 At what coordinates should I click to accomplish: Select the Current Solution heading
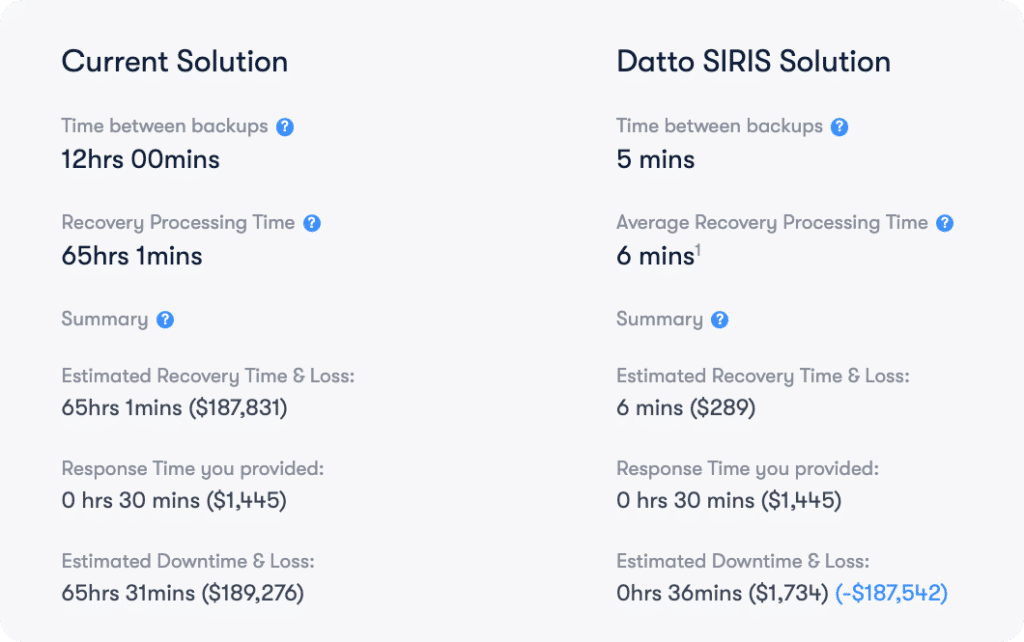(174, 62)
